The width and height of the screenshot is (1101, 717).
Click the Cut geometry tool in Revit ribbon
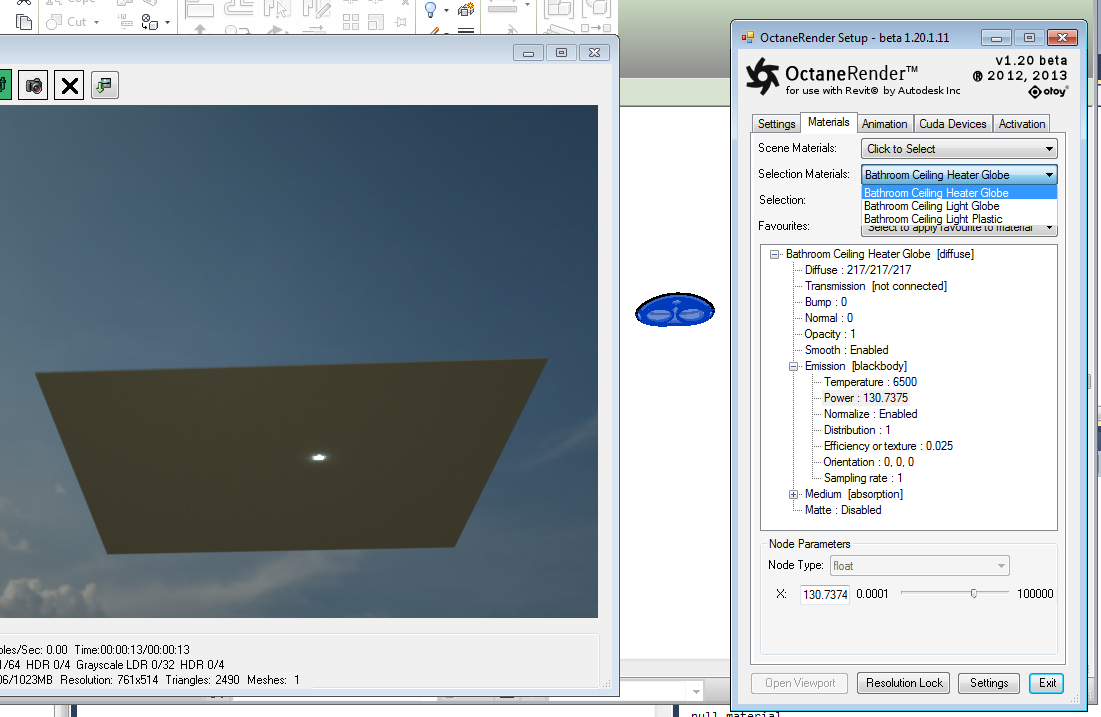67,22
